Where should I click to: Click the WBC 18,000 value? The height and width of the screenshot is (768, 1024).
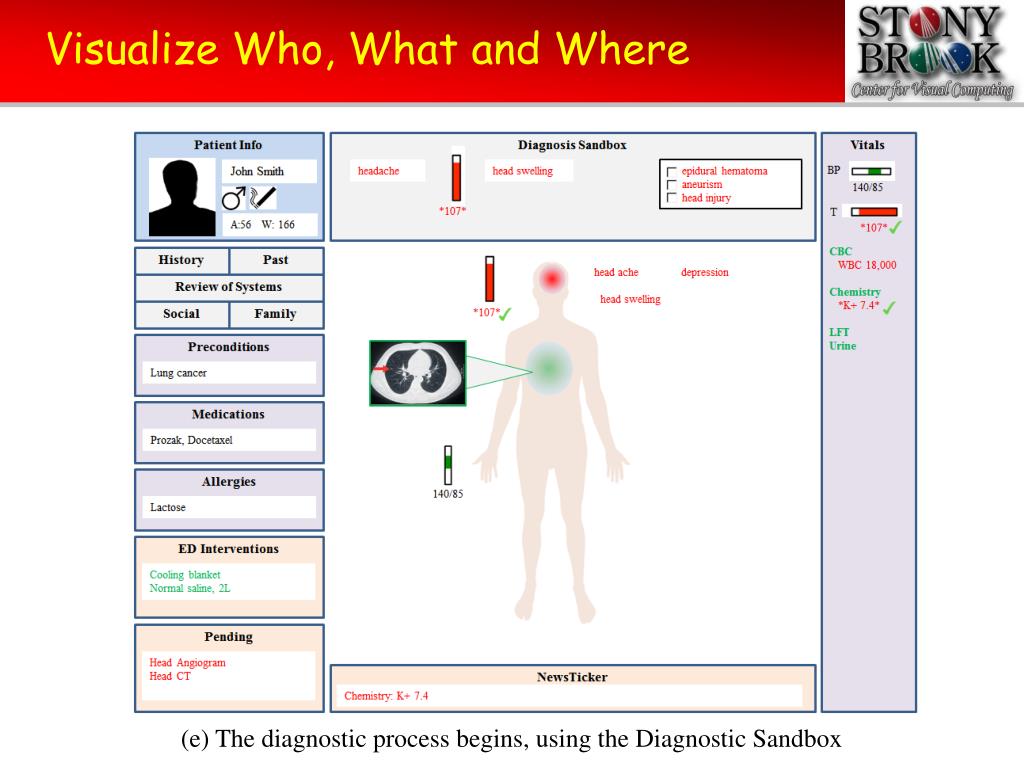click(867, 265)
